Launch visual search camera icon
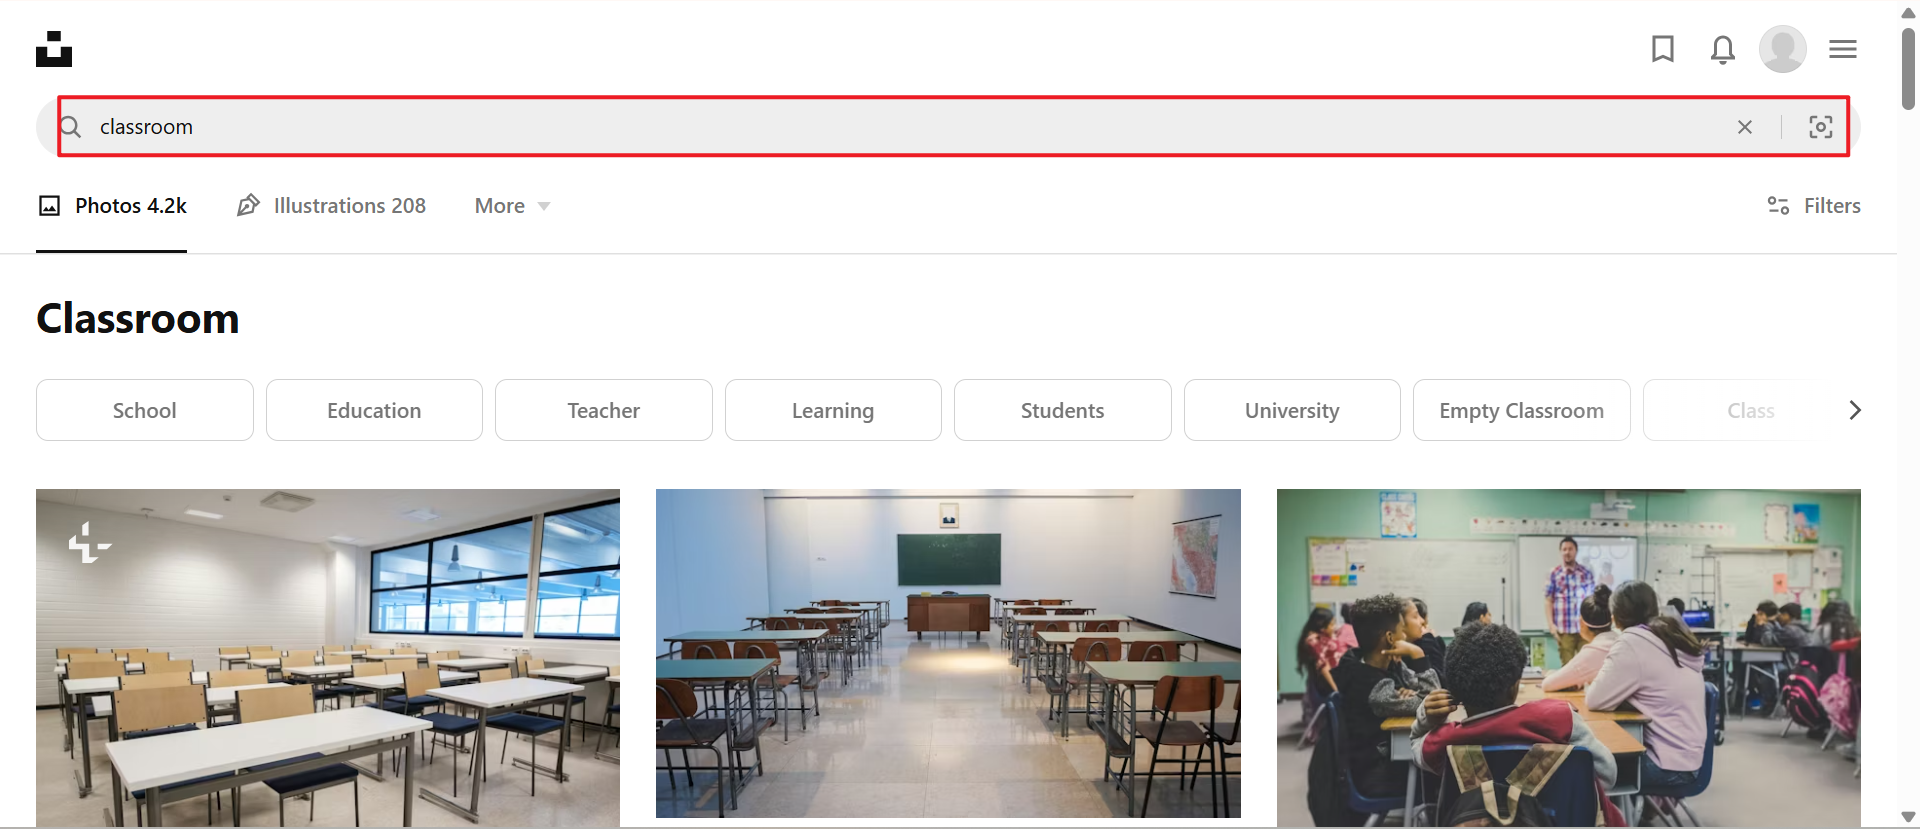 (1821, 127)
